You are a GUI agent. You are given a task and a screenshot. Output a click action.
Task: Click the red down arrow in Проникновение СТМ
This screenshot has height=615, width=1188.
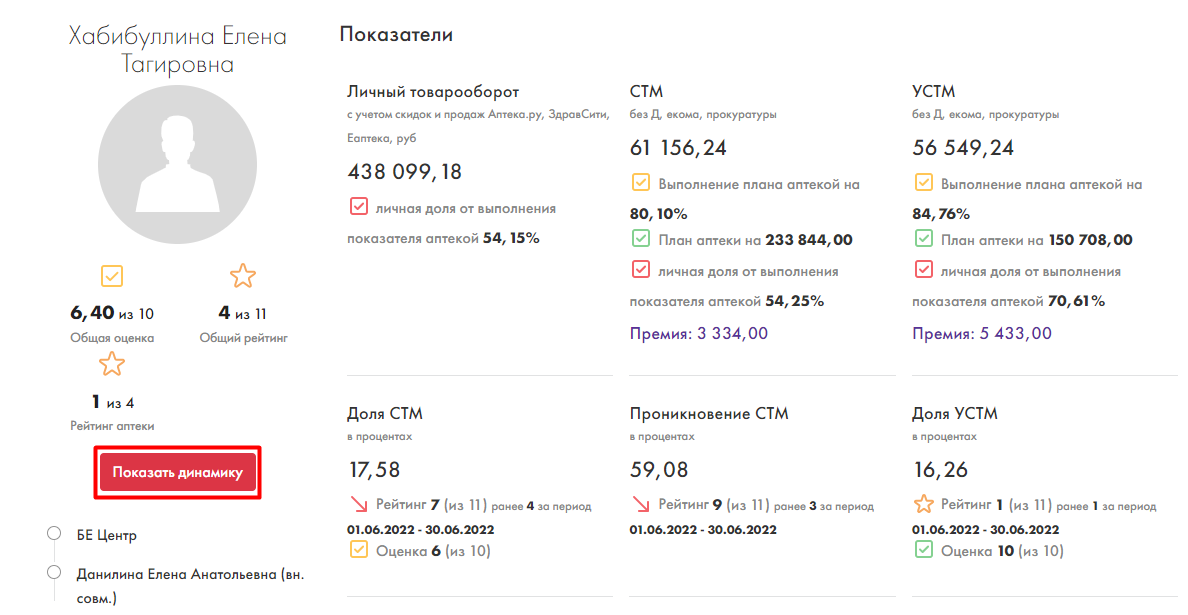(640, 505)
